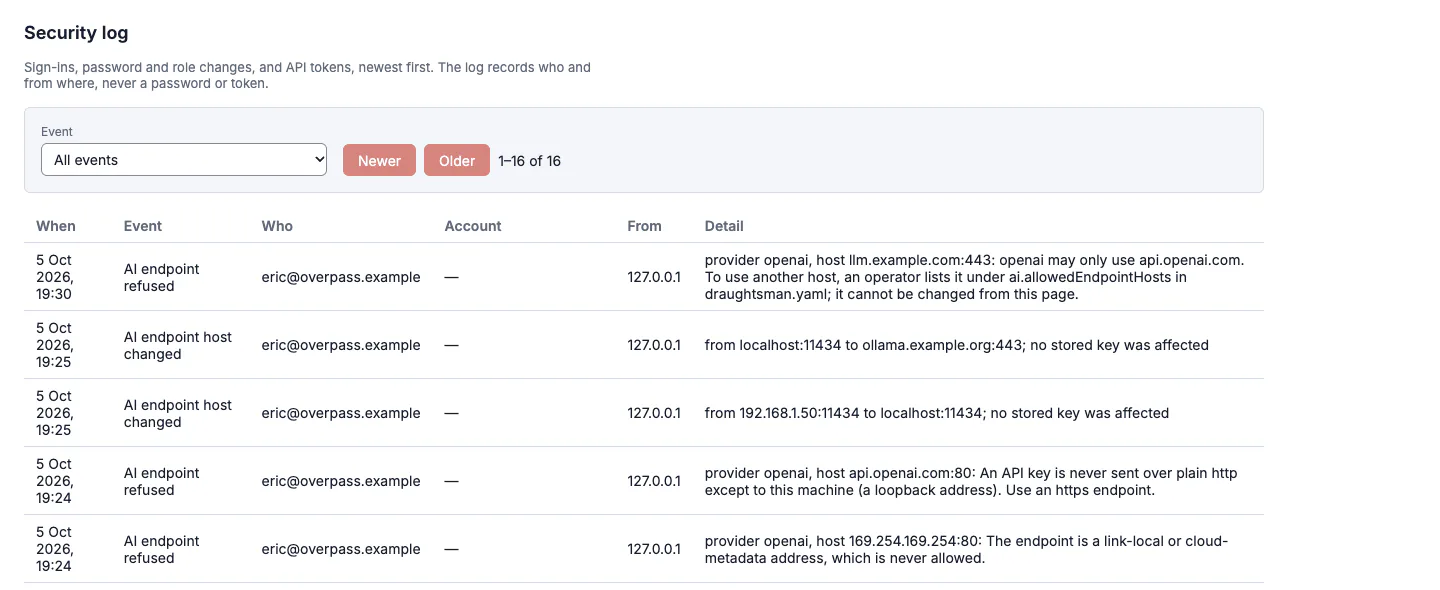Click the detail about link-local or cloud-metadata address

click(x=966, y=549)
